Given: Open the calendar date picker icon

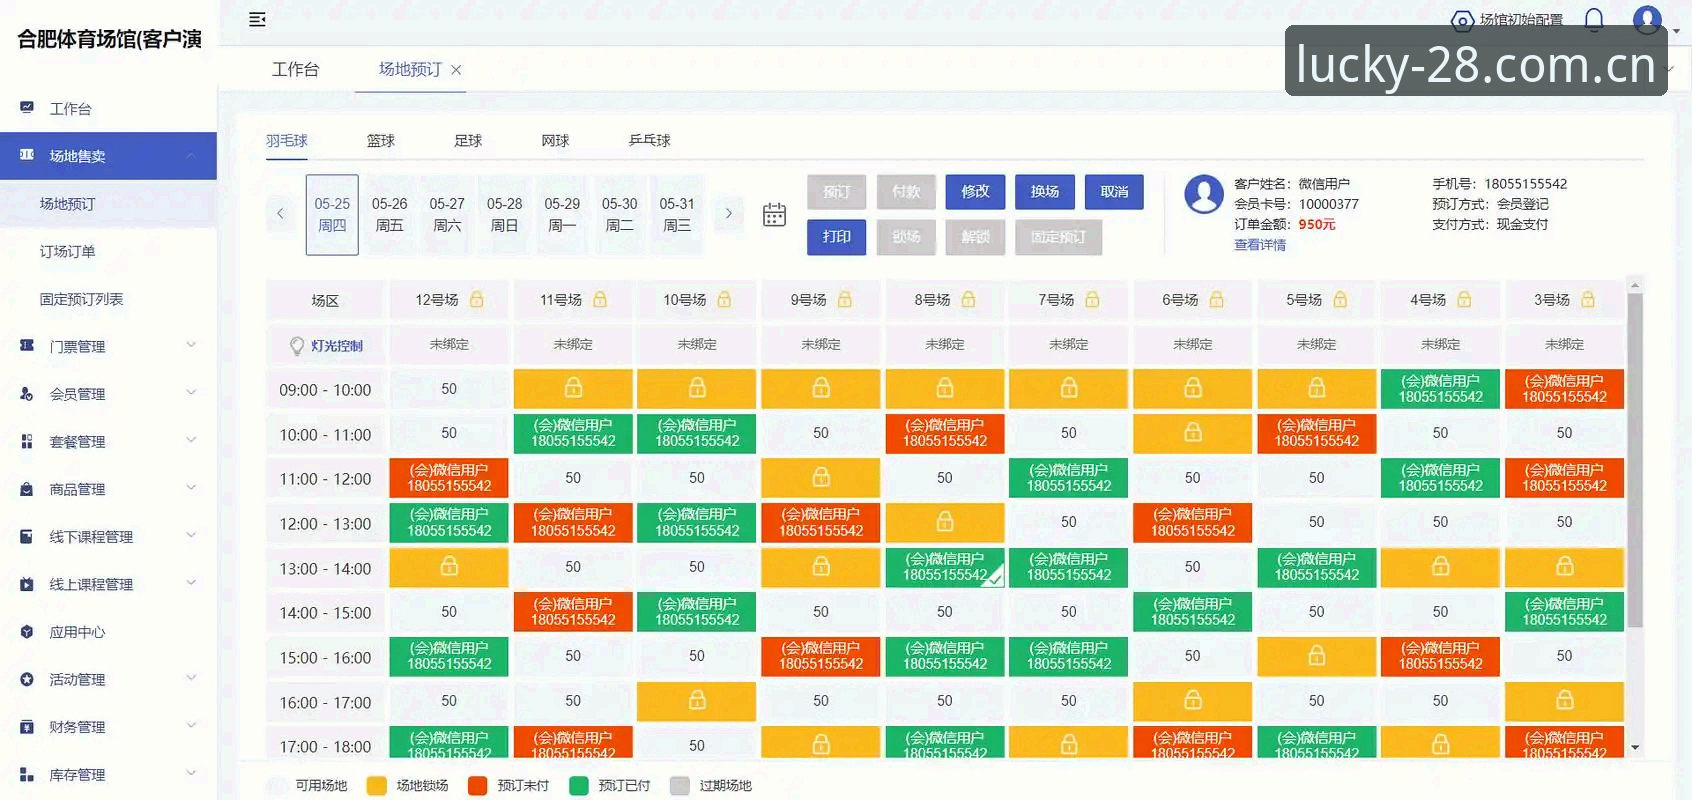Looking at the screenshot, I should tap(774, 214).
